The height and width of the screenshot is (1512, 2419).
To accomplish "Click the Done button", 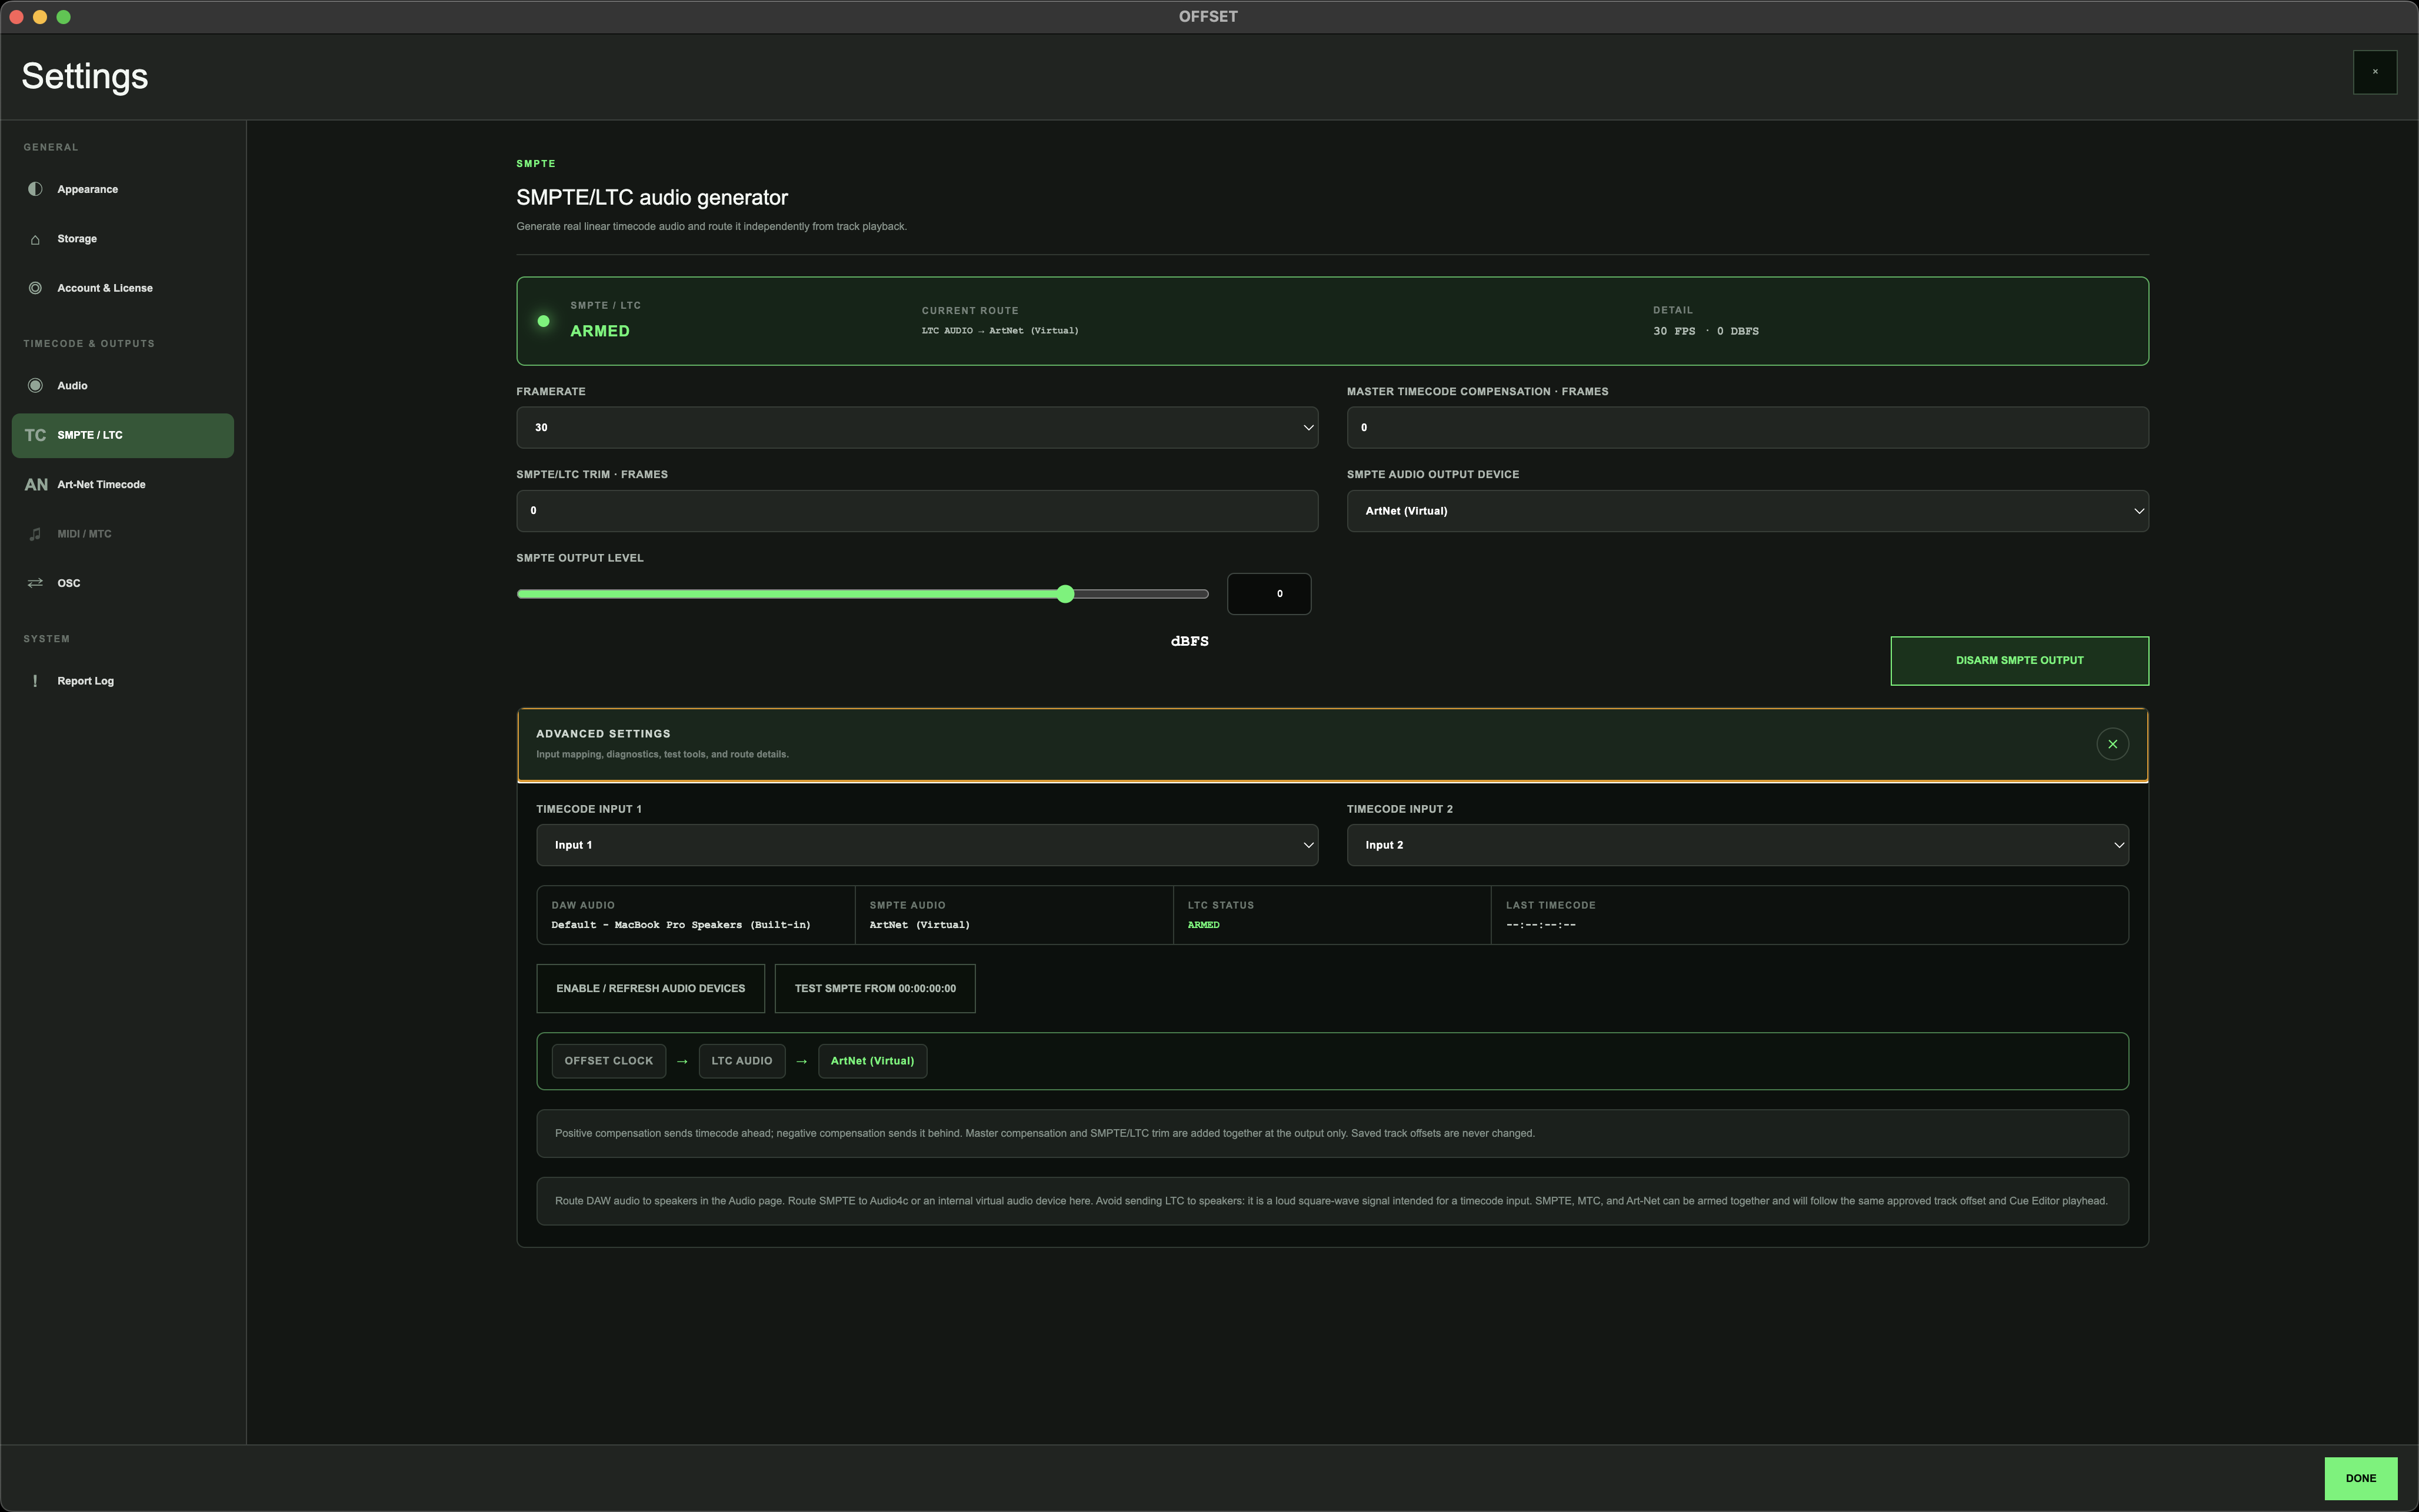I will (x=2360, y=1478).
